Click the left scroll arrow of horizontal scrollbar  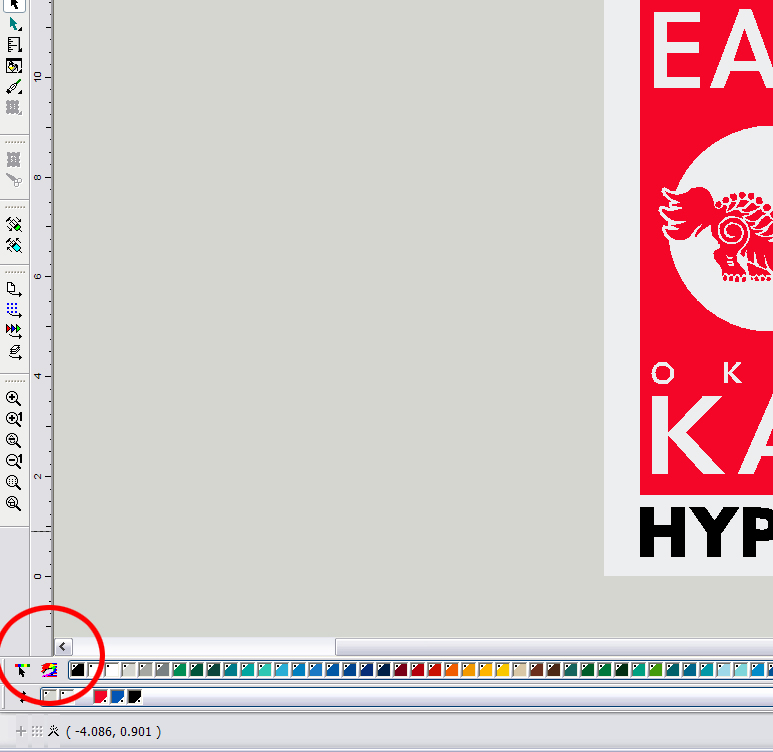click(x=63, y=646)
